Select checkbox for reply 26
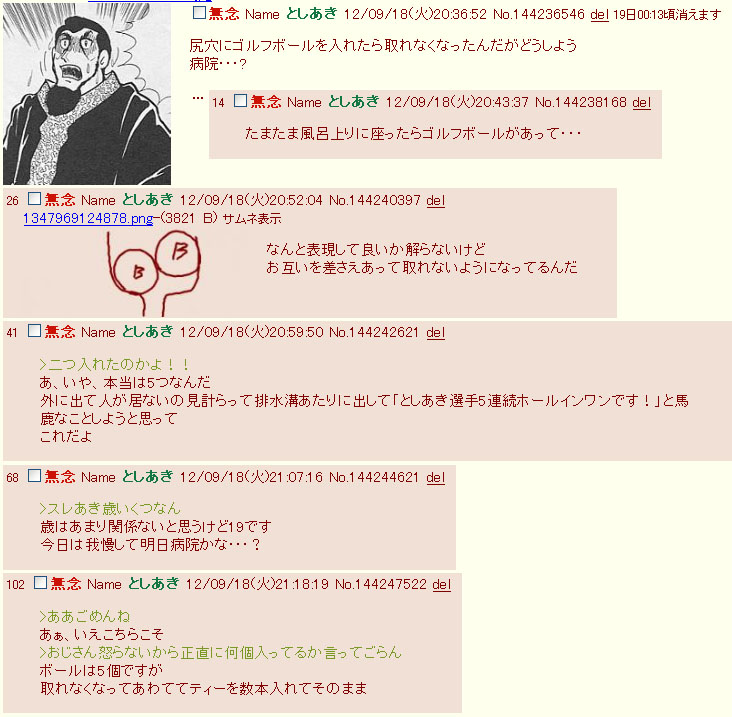The width and height of the screenshot is (732, 717). click(x=35, y=199)
